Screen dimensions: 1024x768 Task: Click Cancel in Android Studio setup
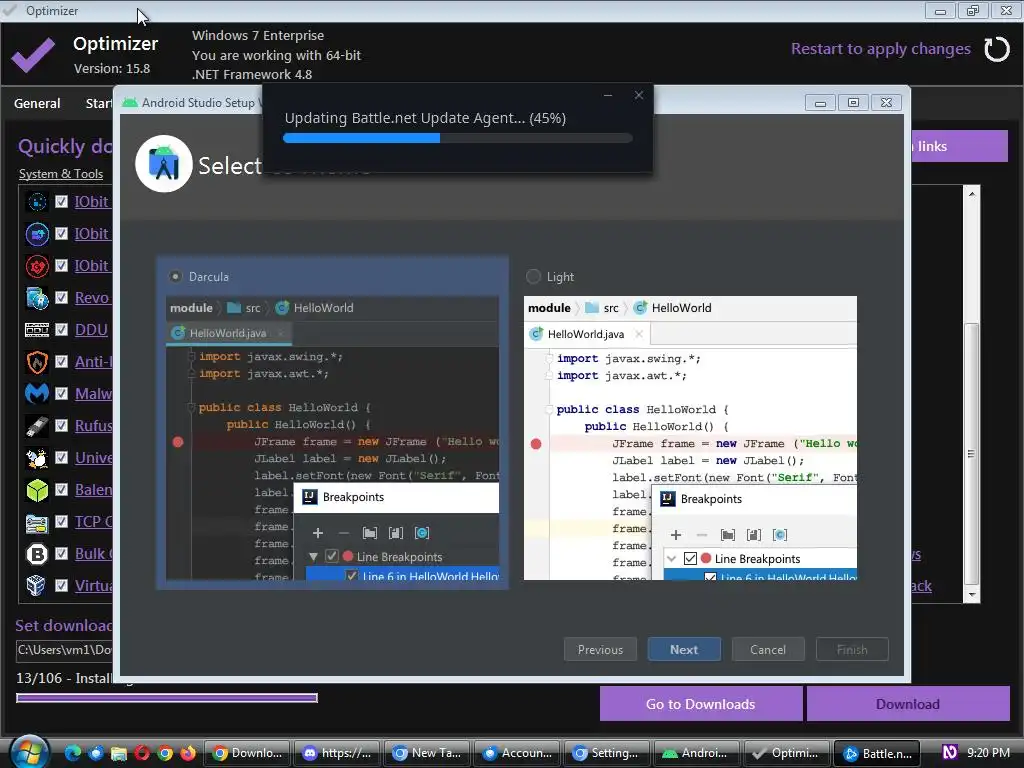[768, 650]
